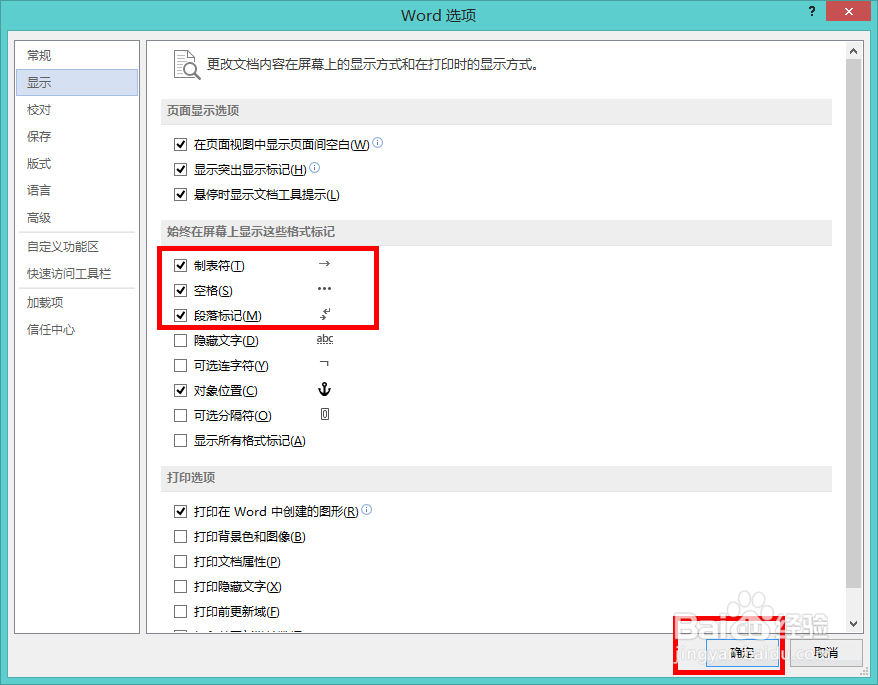Toggle 悬停时显示文档工具提示 checkbox
Image resolution: width=878 pixels, height=685 pixels.
point(180,195)
